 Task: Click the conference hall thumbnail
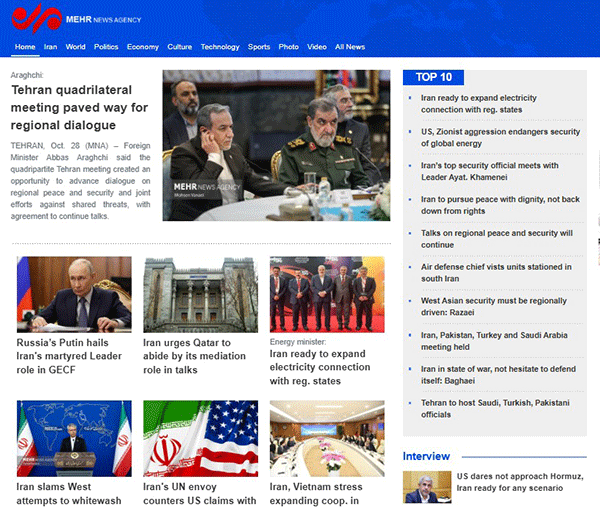point(327,439)
